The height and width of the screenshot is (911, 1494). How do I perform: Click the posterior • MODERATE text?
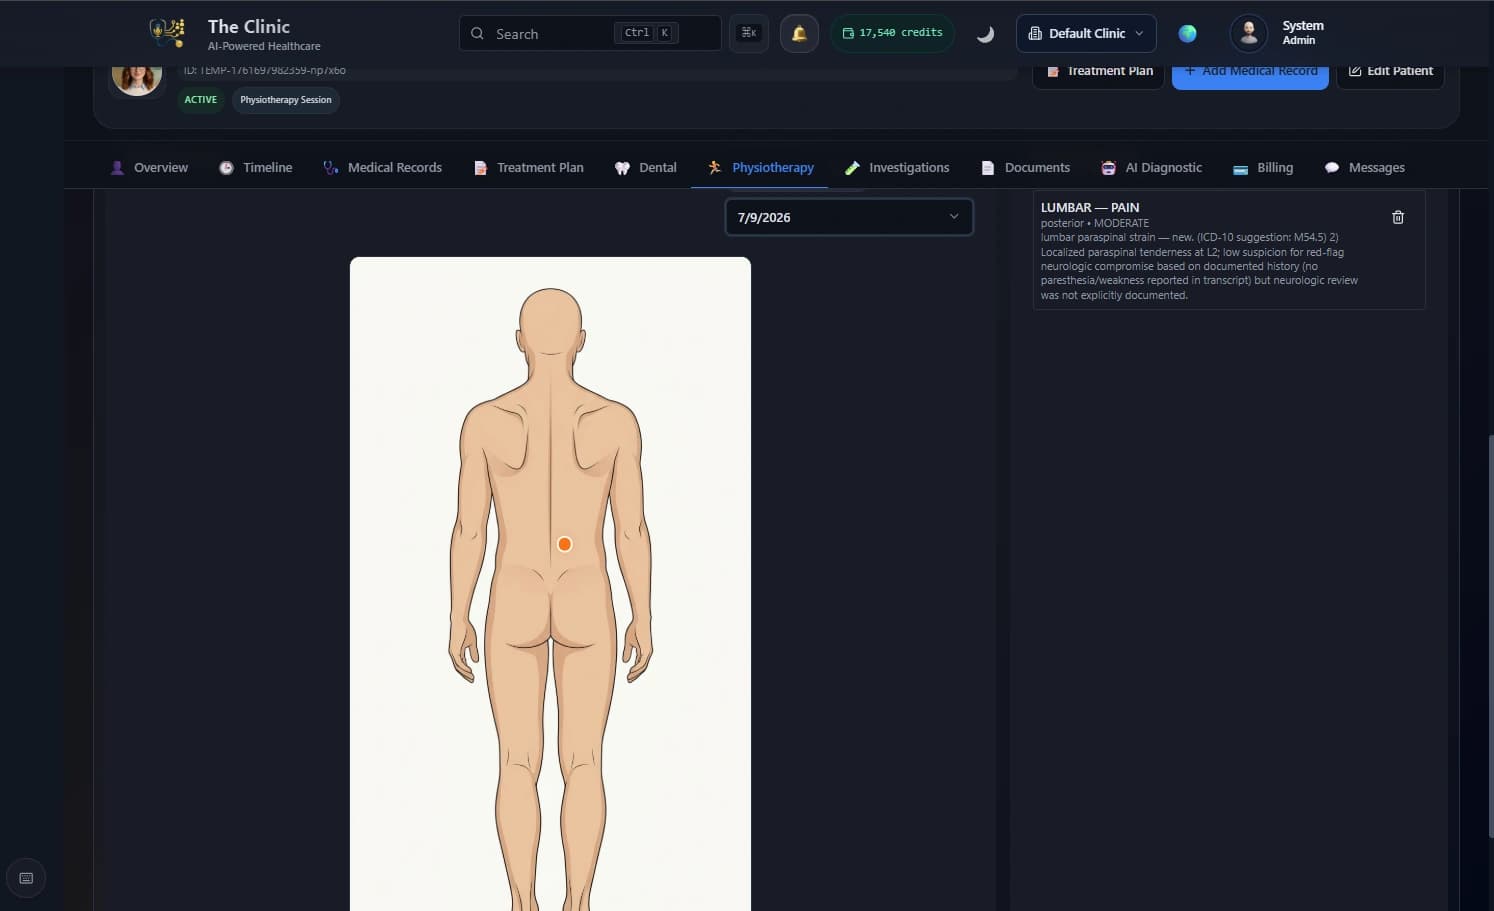tap(1095, 223)
